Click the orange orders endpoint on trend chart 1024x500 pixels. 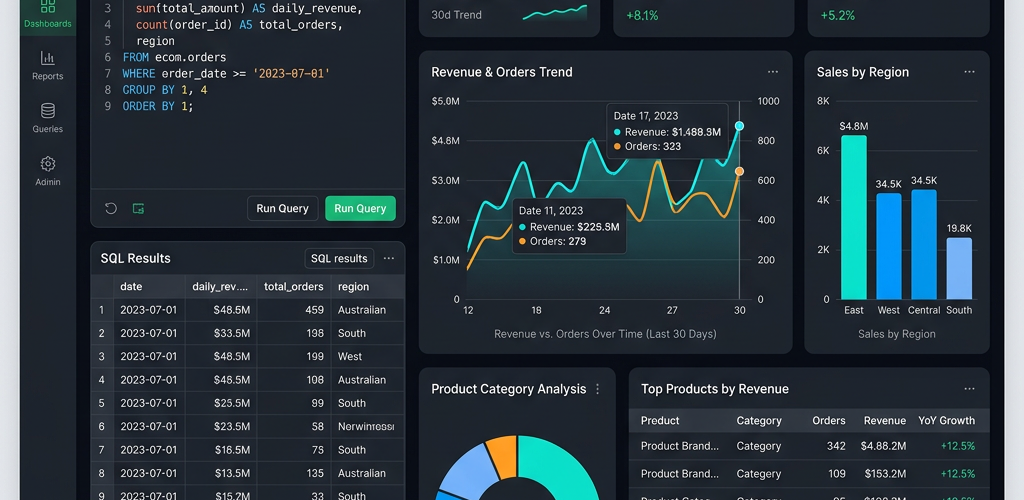(739, 171)
